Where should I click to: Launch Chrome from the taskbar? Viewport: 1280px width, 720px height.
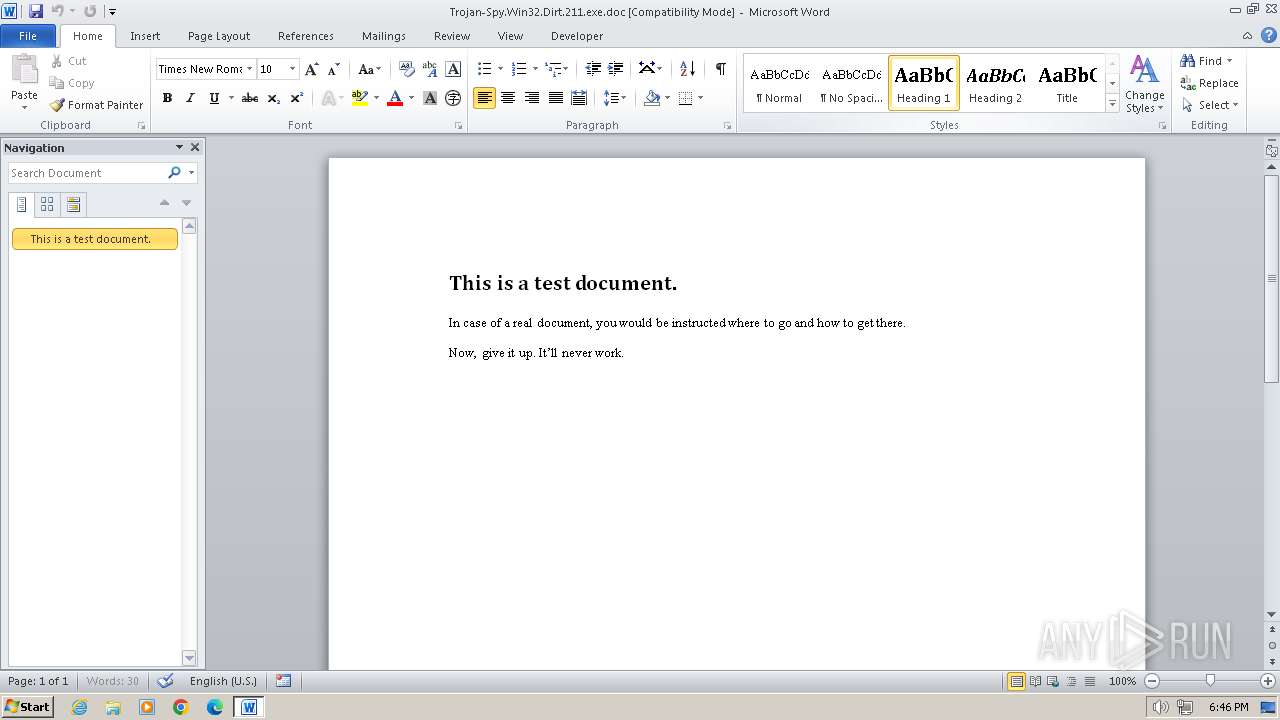(181, 707)
